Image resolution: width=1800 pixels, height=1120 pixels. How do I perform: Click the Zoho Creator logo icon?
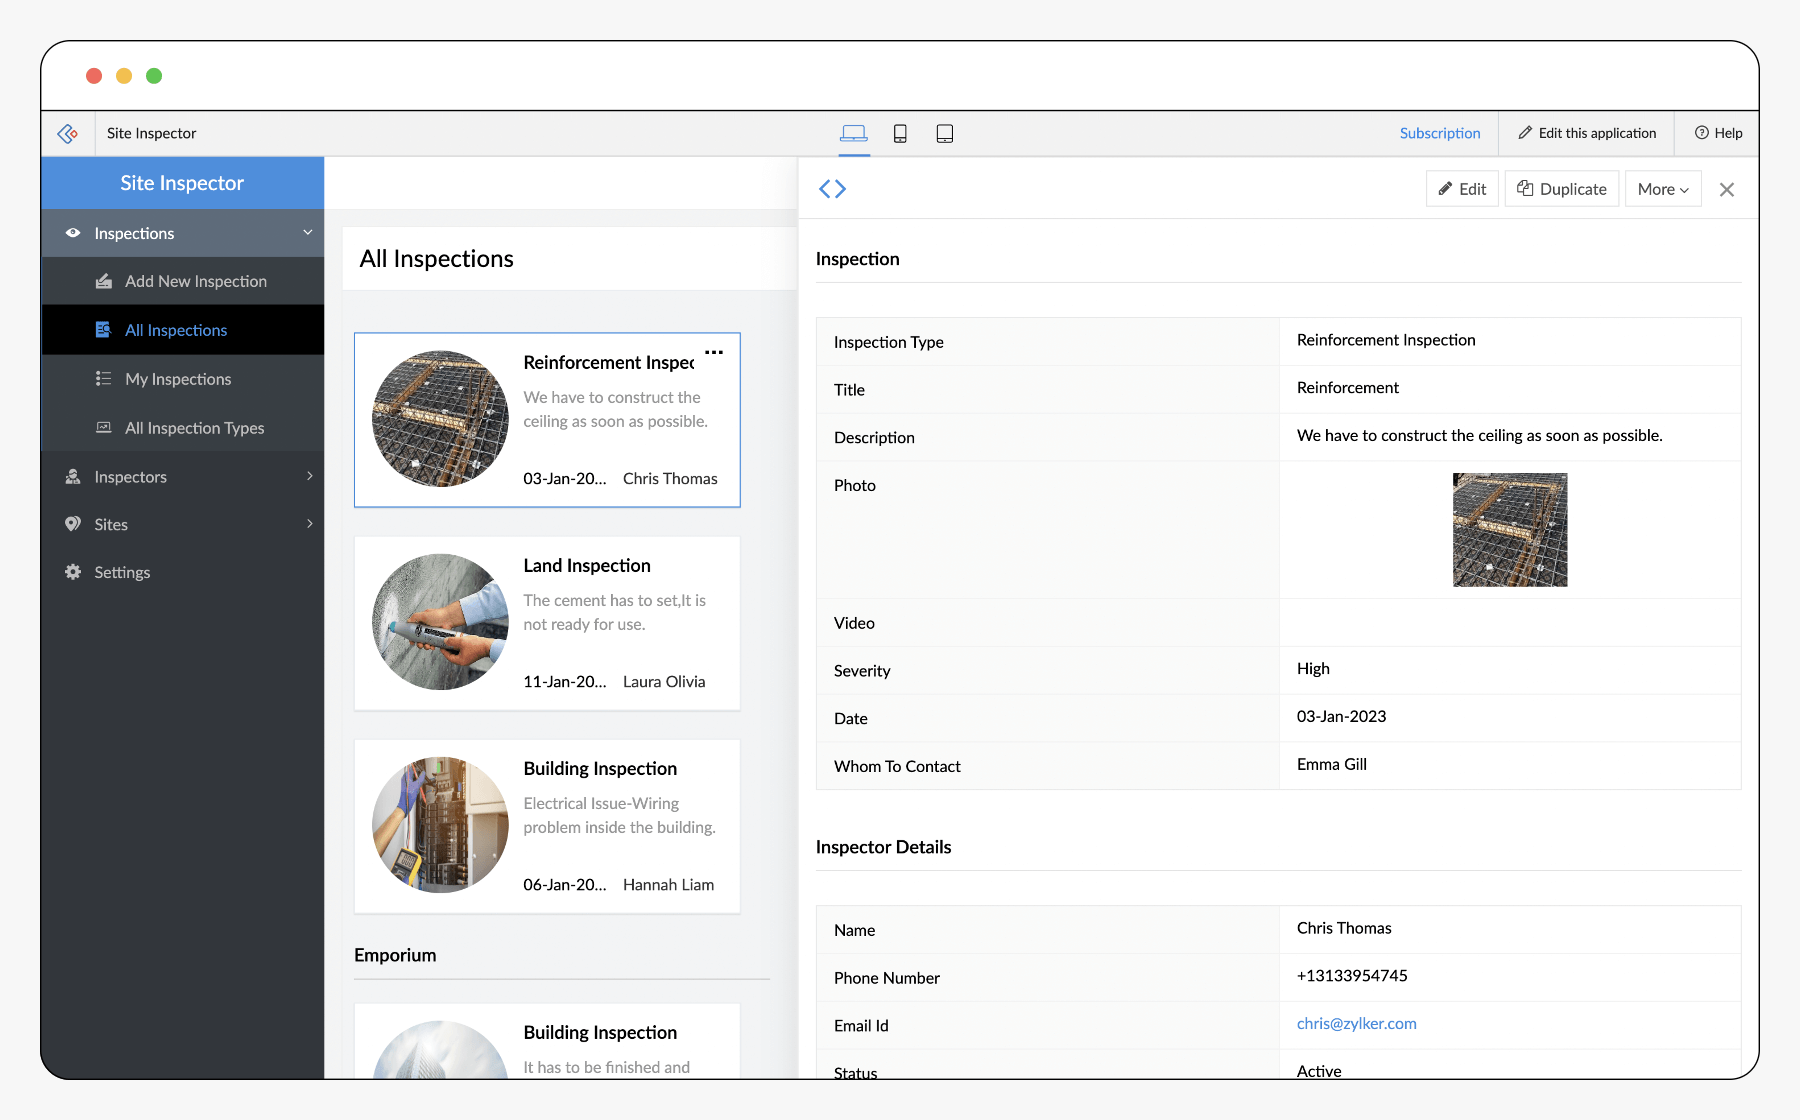68,133
